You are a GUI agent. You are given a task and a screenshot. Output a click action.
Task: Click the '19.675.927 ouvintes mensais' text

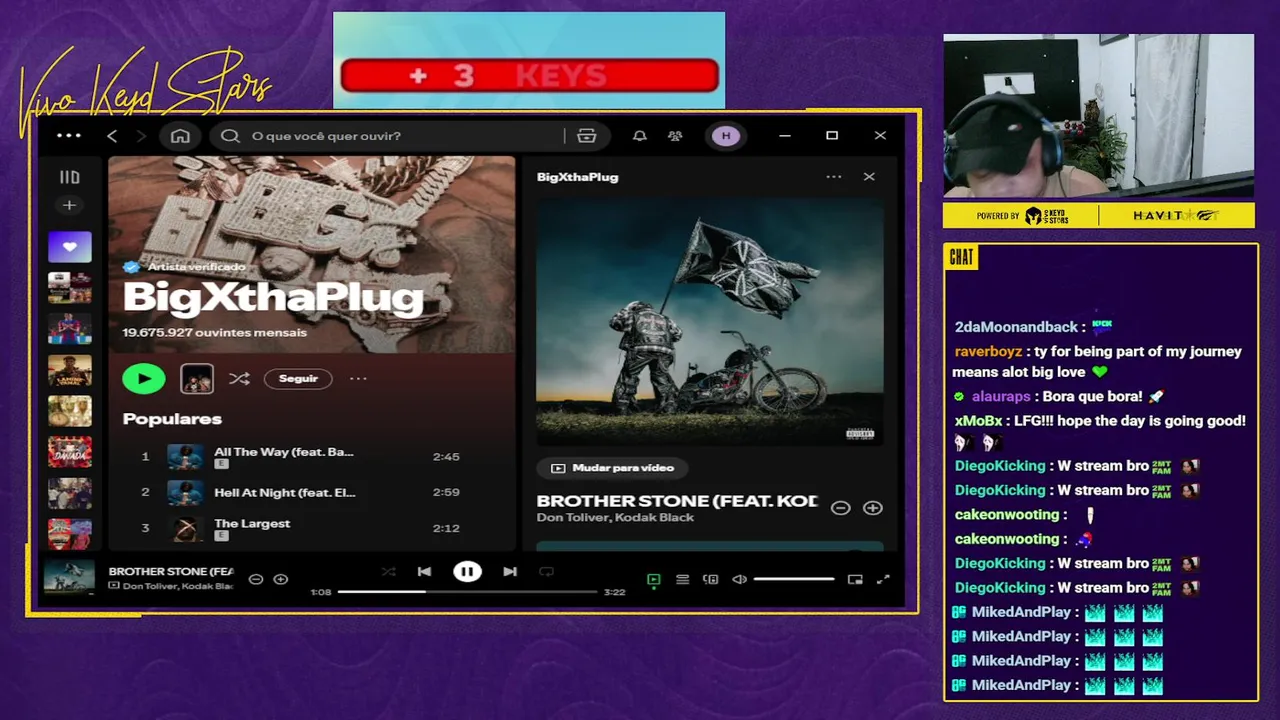point(214,332)
